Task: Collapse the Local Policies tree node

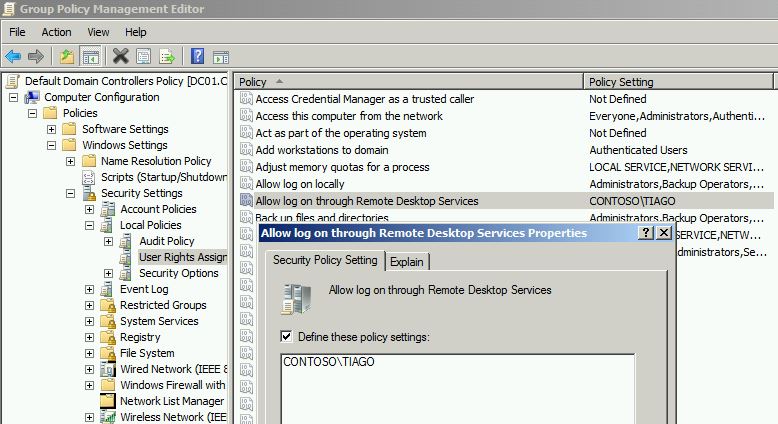Action: pyautogui.click(x=90, y=225)
